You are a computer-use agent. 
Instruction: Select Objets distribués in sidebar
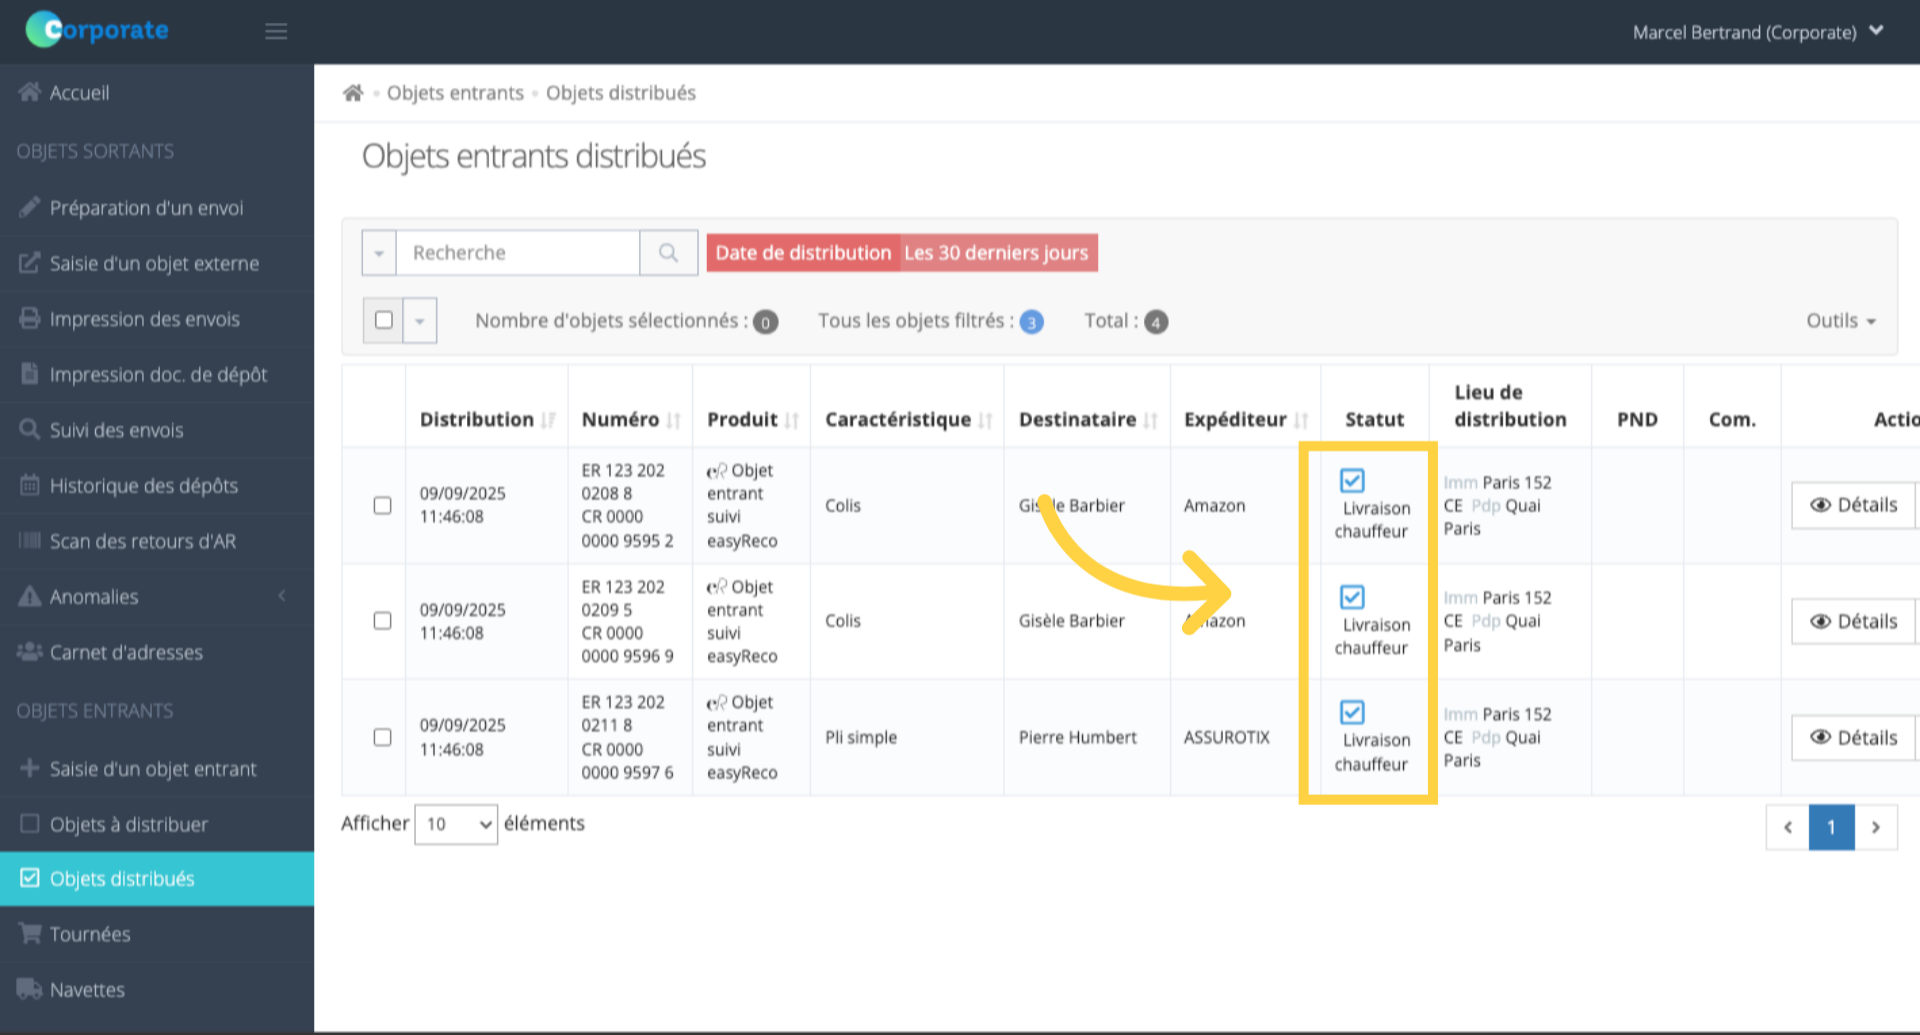[157, 879]
